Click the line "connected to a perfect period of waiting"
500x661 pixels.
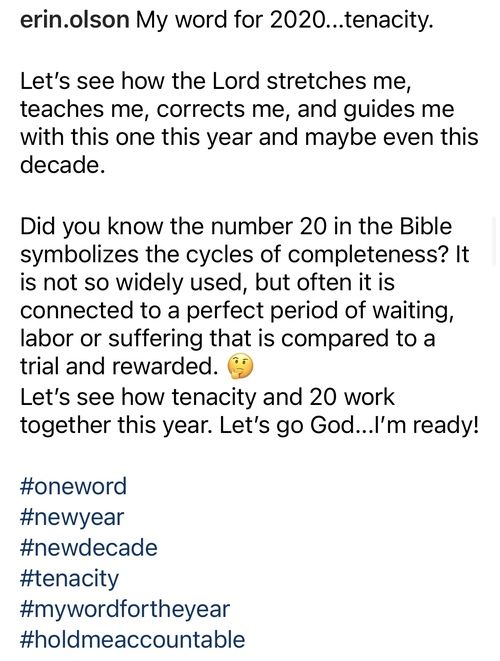coord(237,311)
